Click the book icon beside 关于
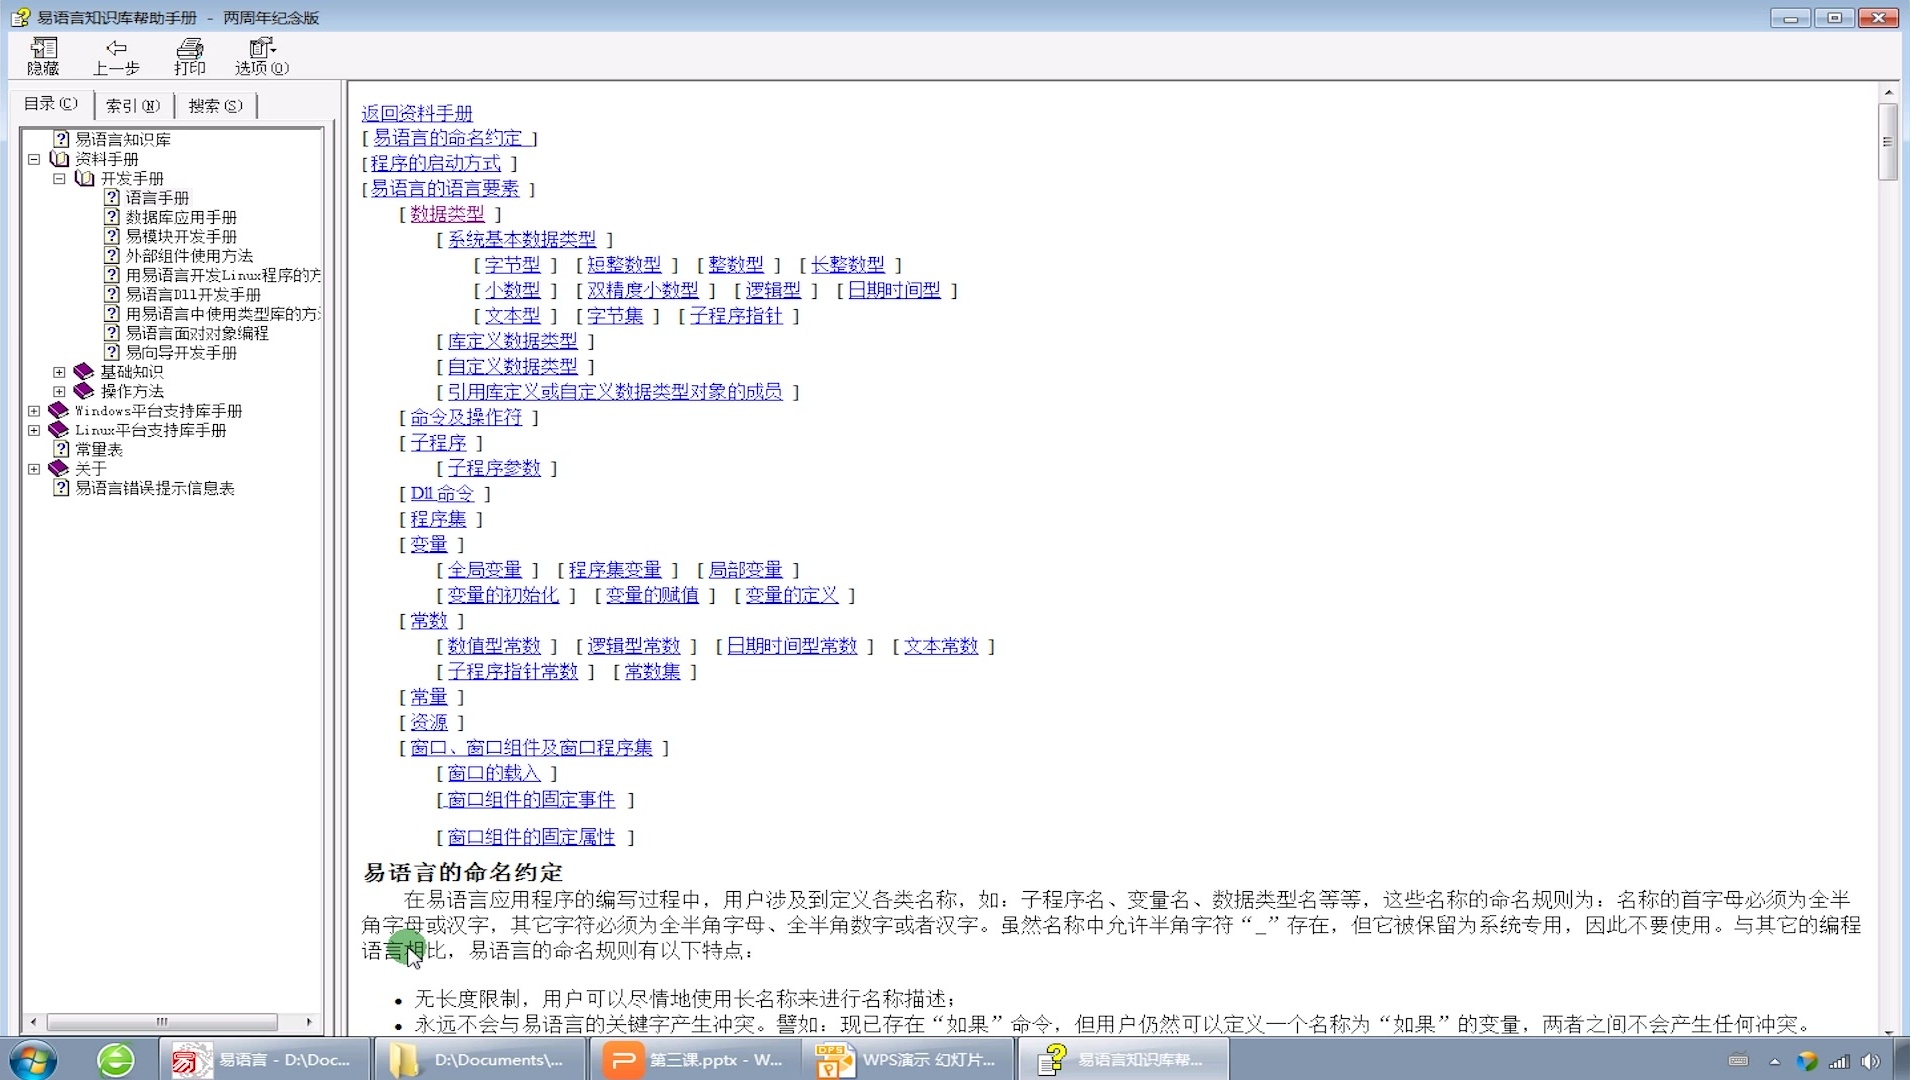Image resolution: width=1910 pixels, height=1080 pixels. pyautogui.click(x=59, y=469)
